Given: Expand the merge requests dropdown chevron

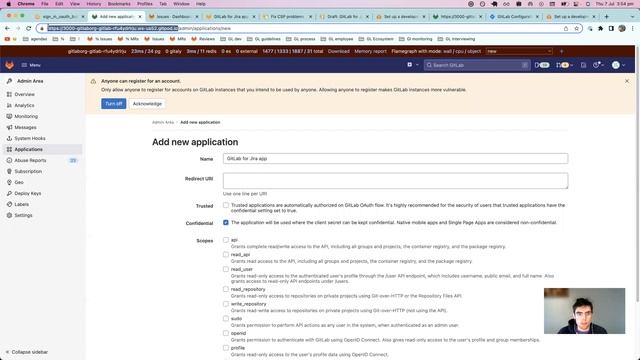Looking at the screenshot, I should [x=571, y=65].
